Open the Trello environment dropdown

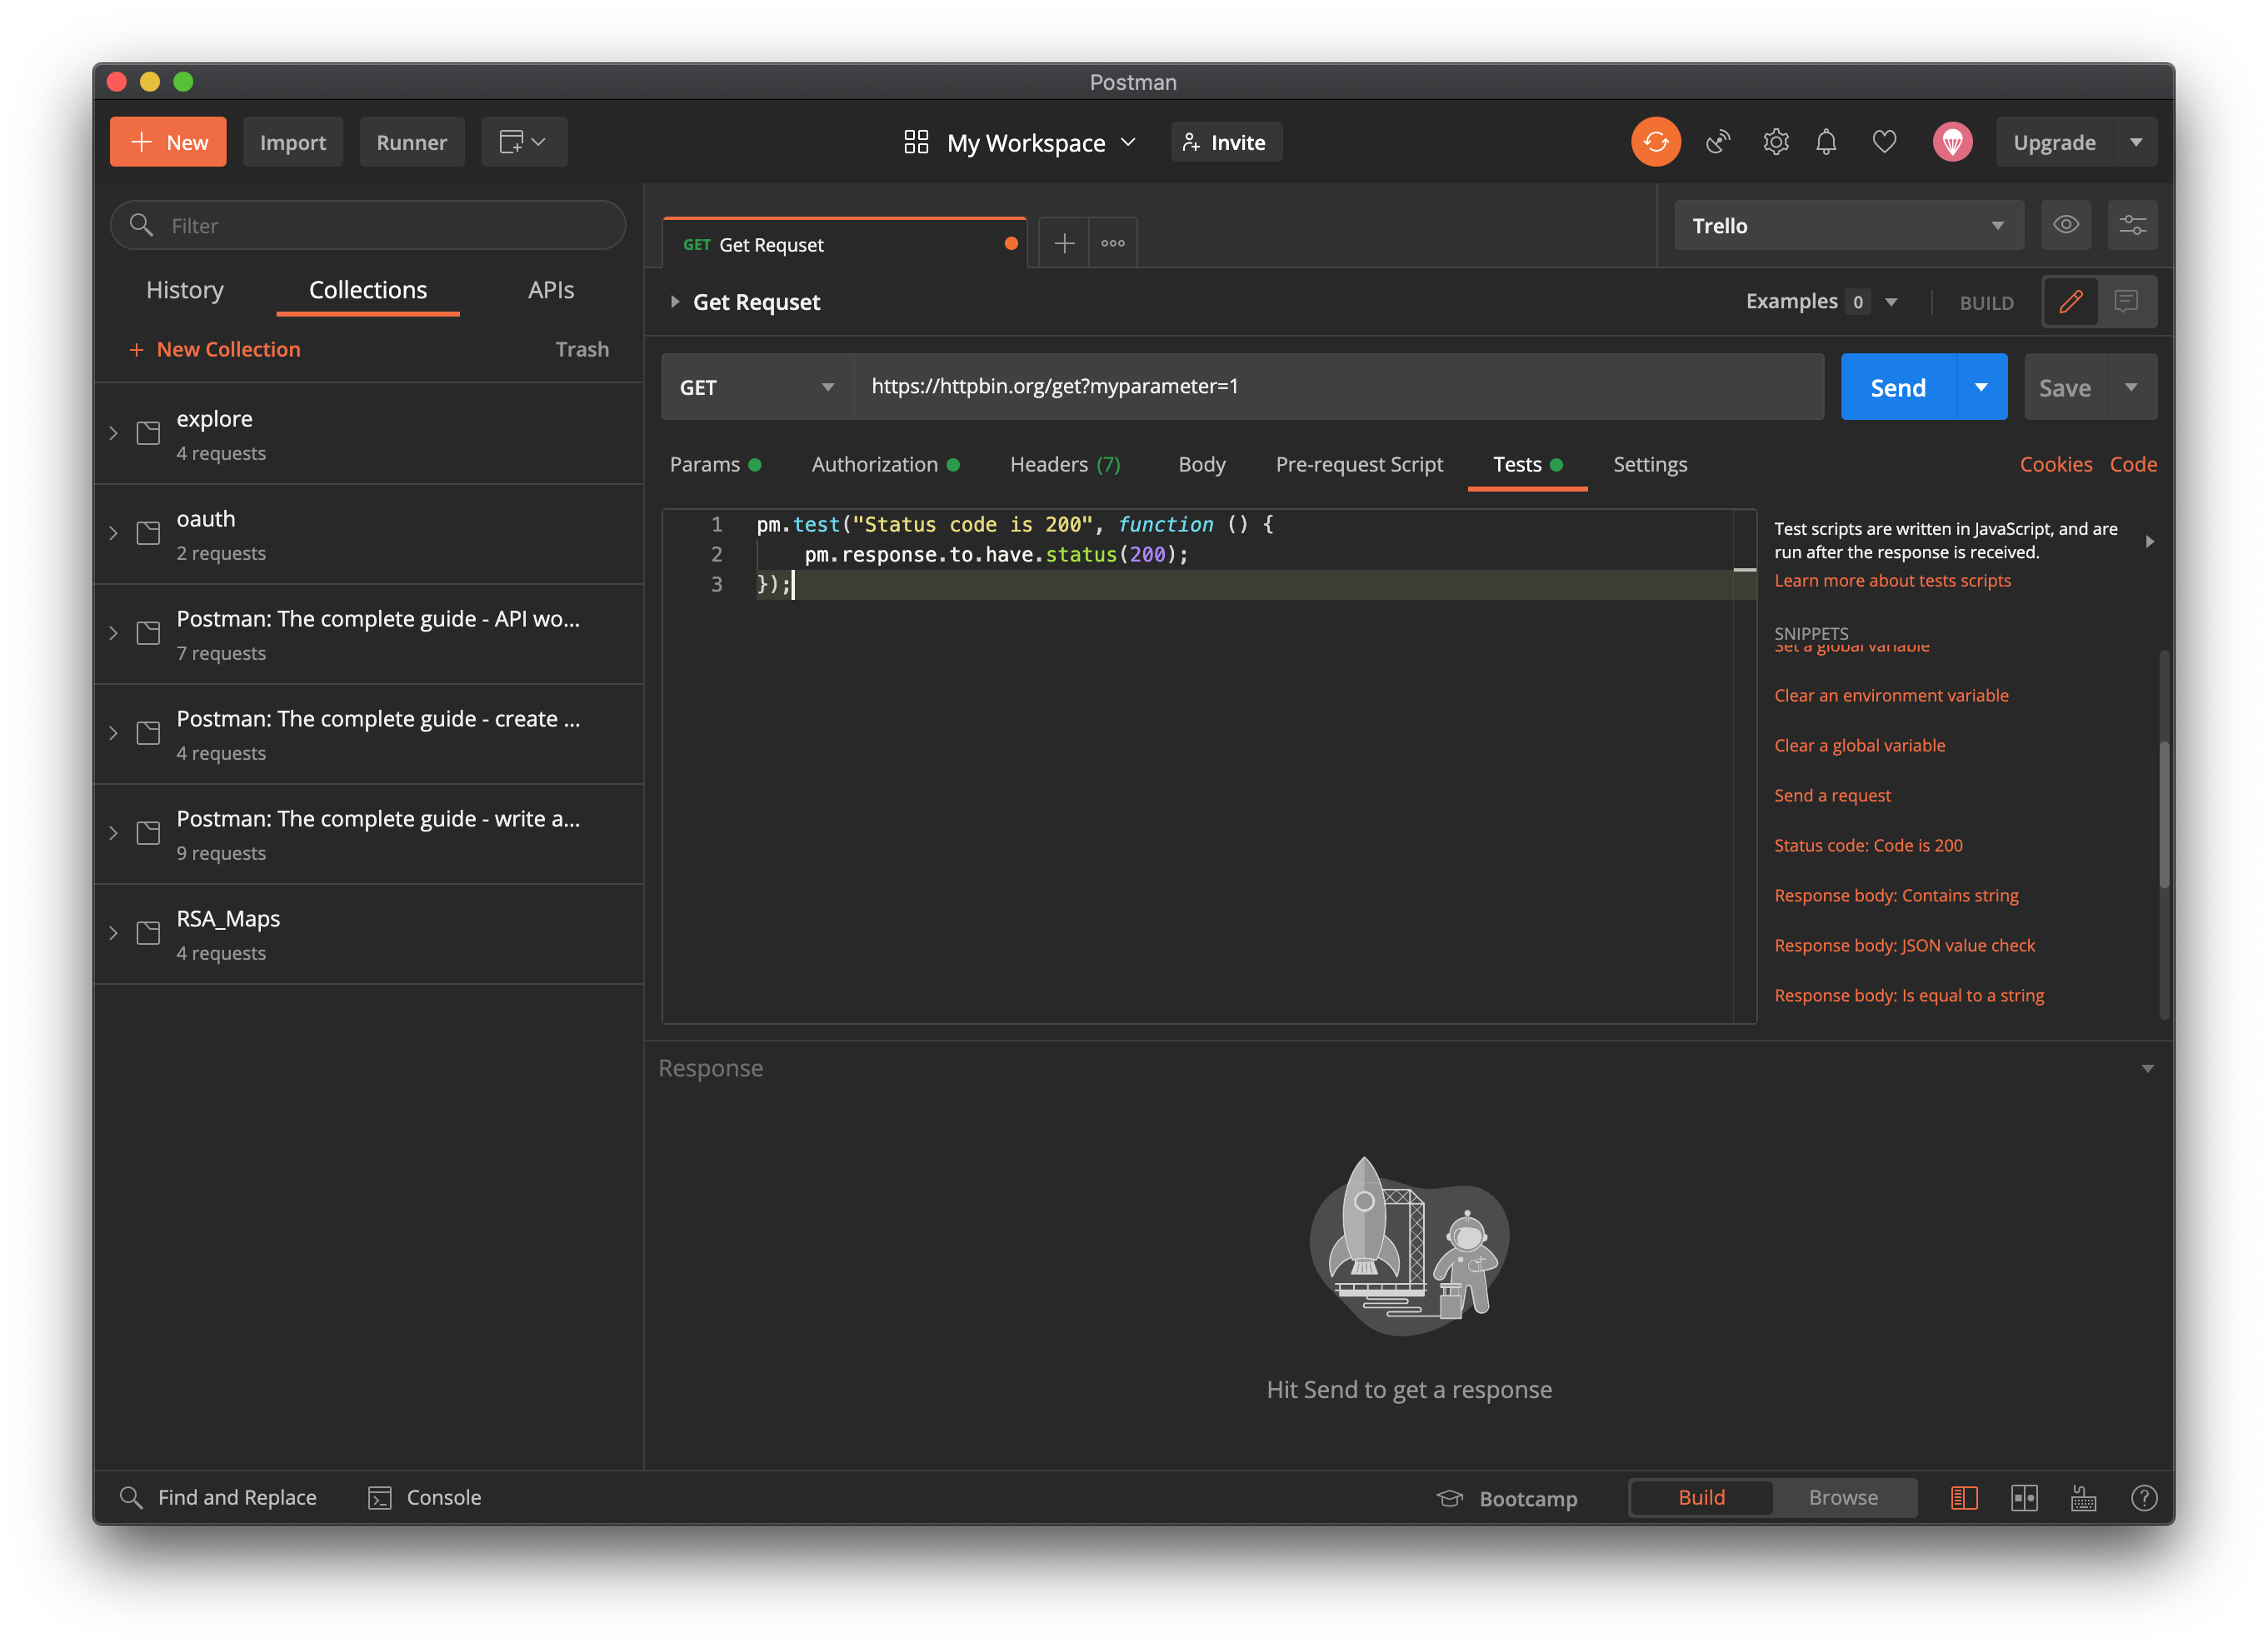pos(1848,225)
